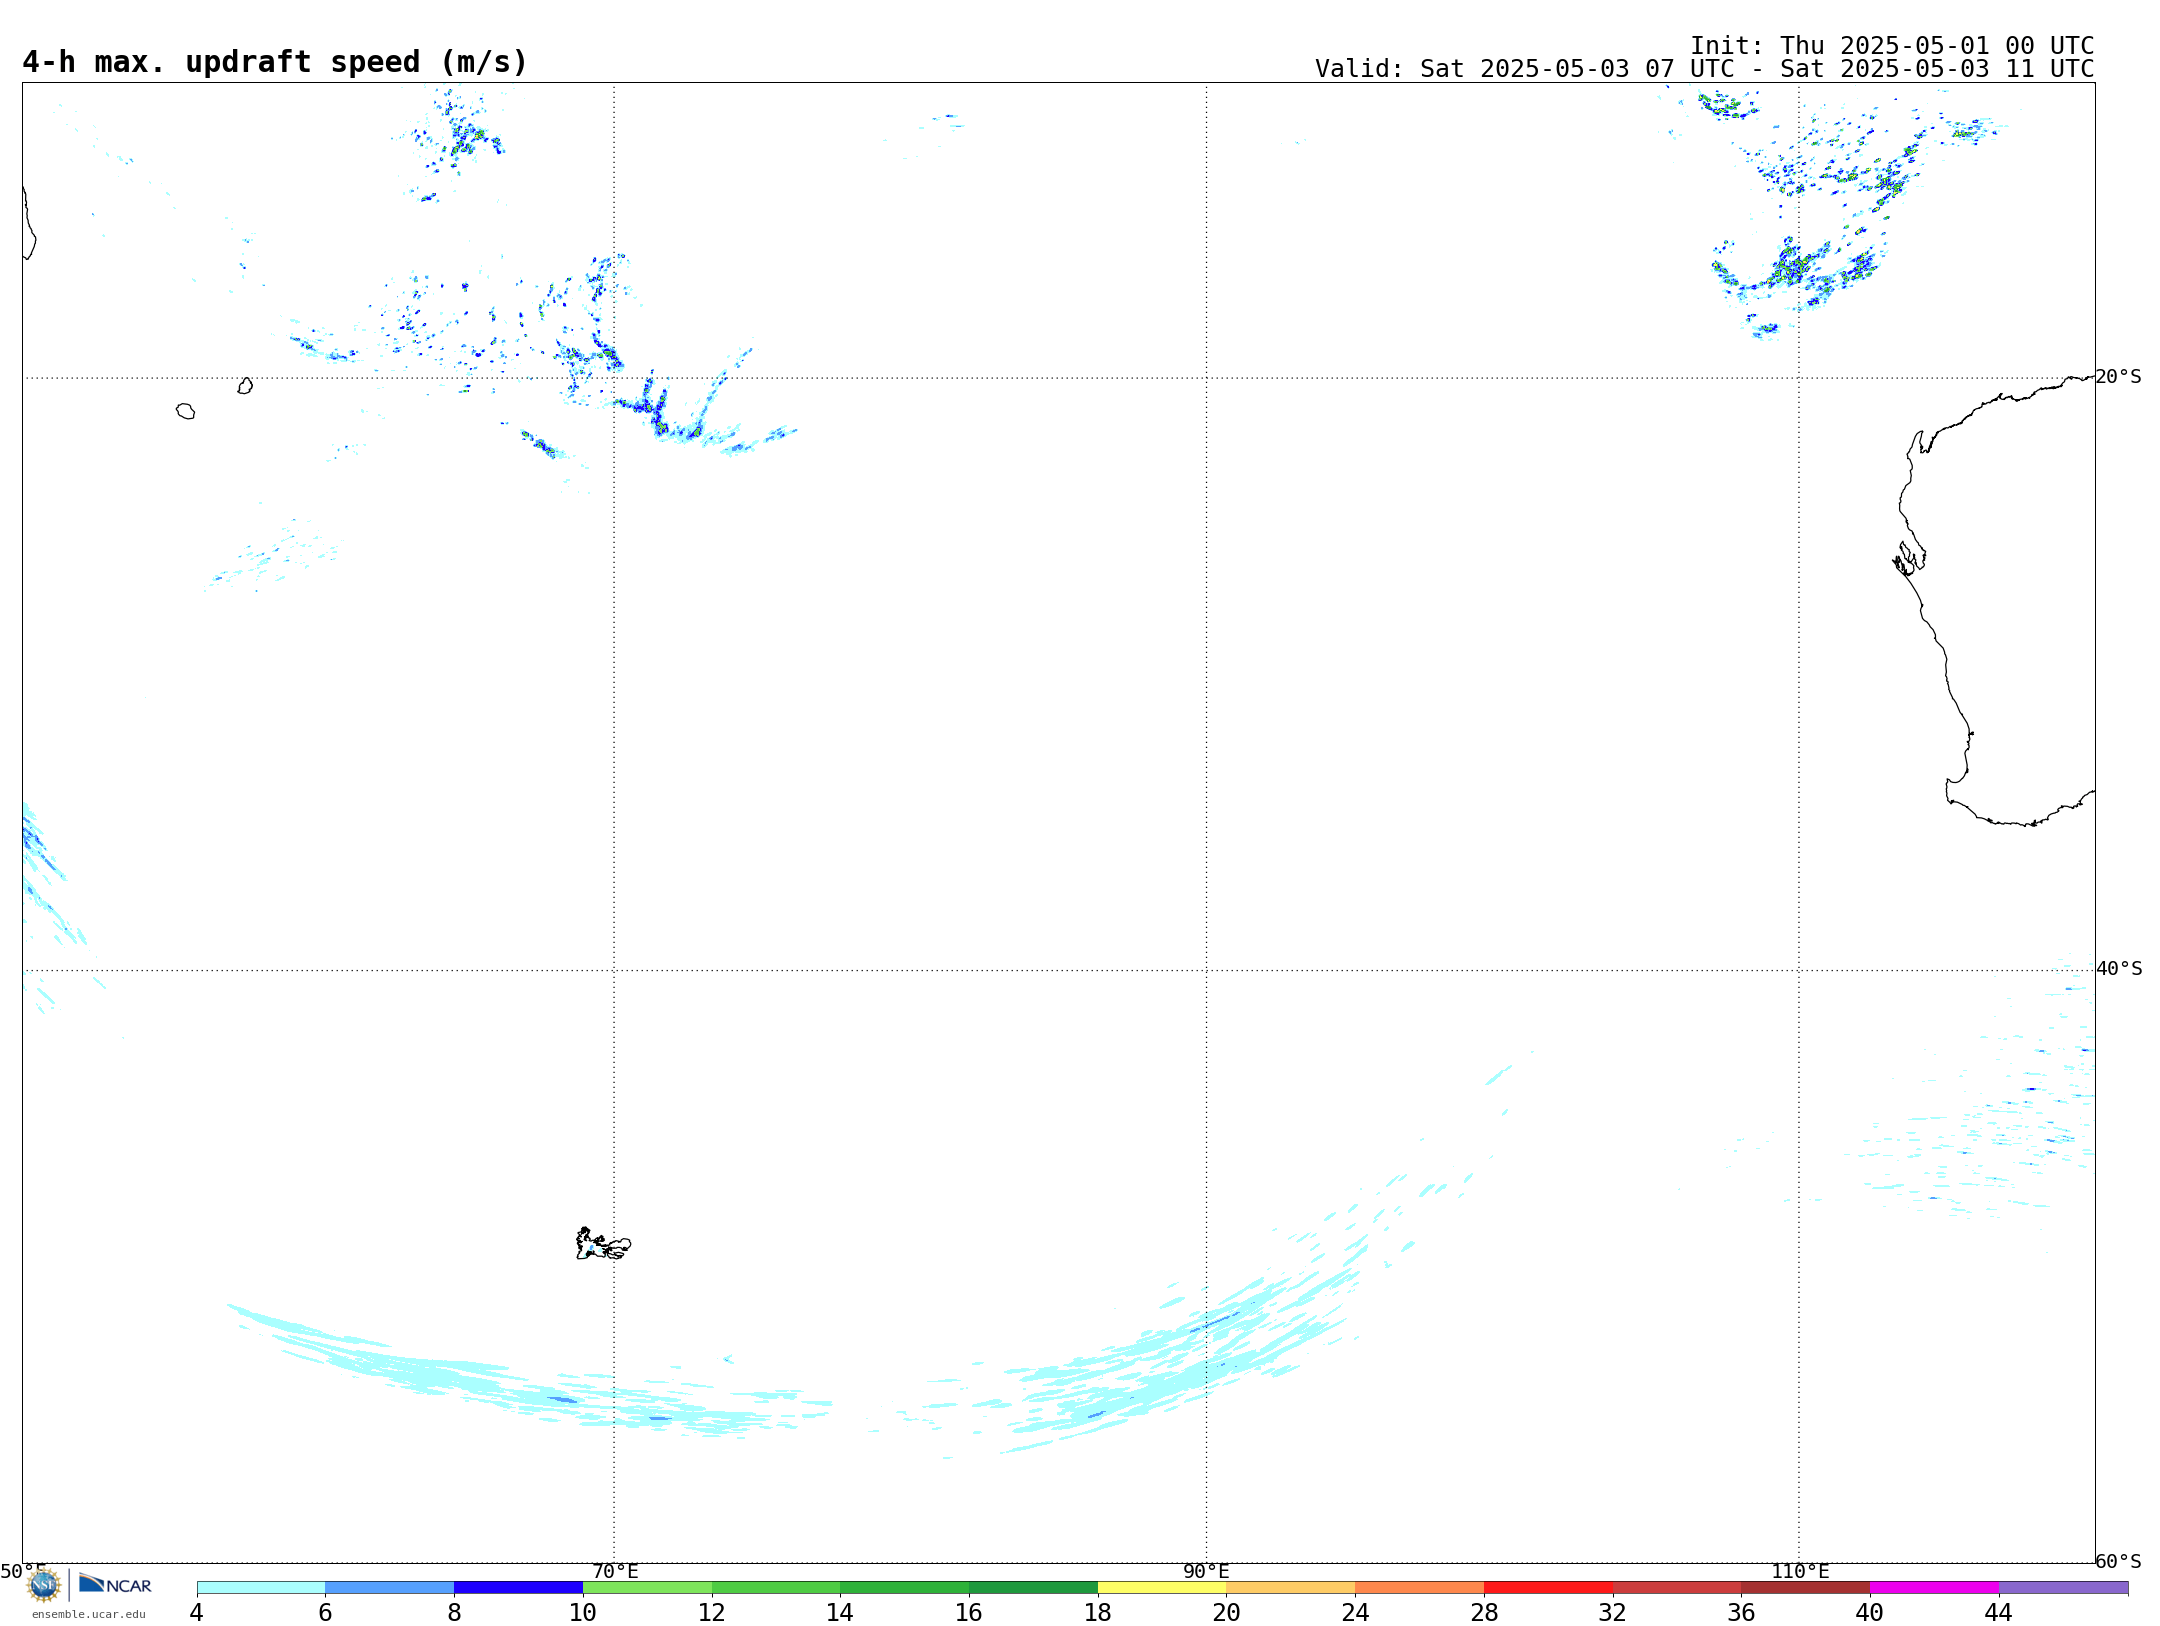Screen dimensions: 2160x1626
Task: Click the colorbar tick label '40'
Action: [1870, 1612]
